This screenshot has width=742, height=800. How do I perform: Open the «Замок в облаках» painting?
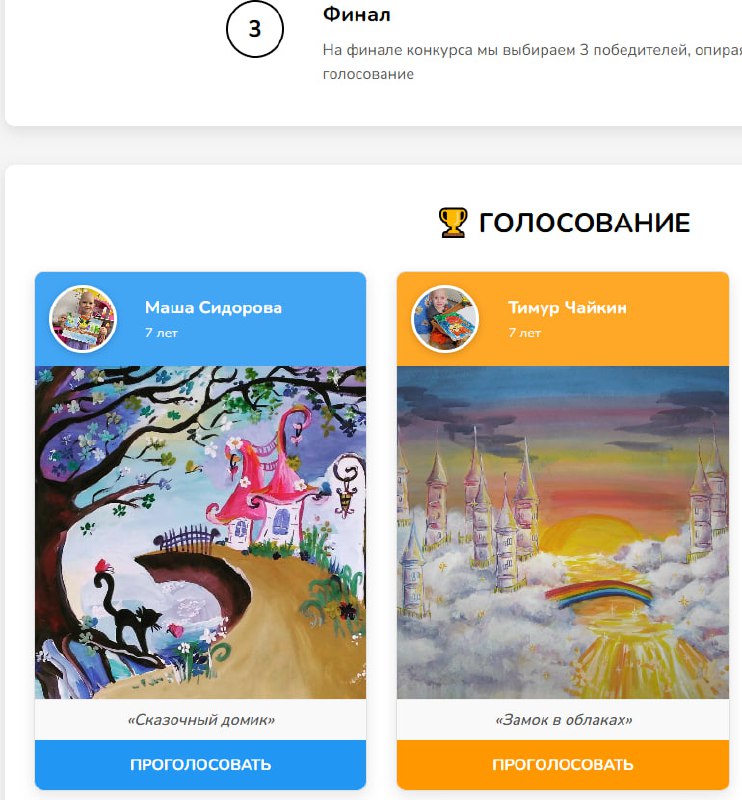point(562,532)
